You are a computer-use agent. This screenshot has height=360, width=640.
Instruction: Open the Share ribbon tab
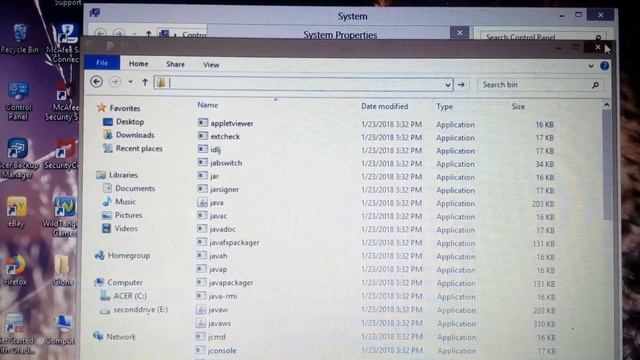click(x=175, y=64)
